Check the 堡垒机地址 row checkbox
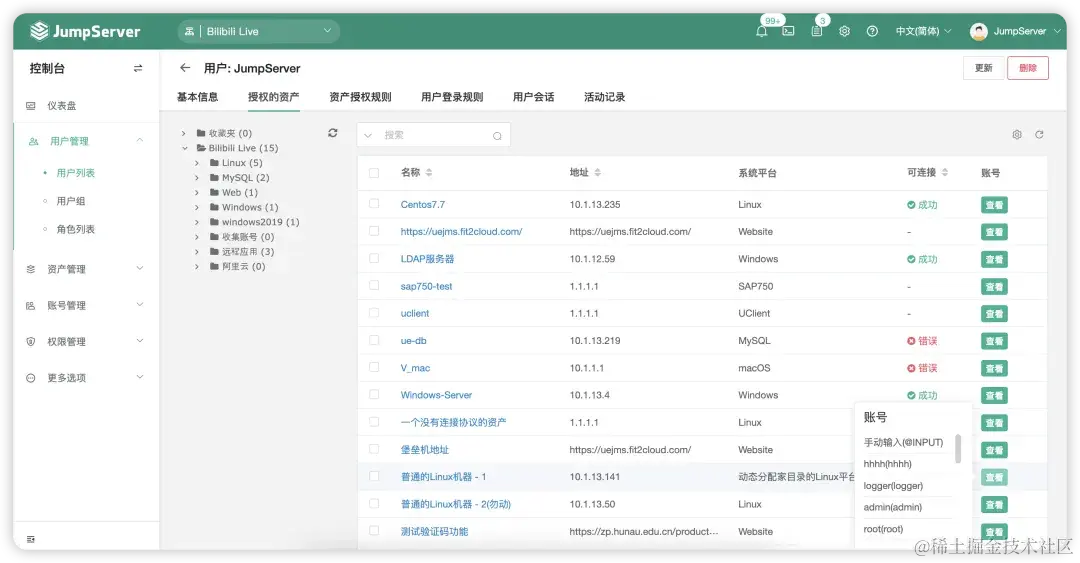Viewport: 1080px width, 563px height. pyautogui.click(x=374, y=449)
